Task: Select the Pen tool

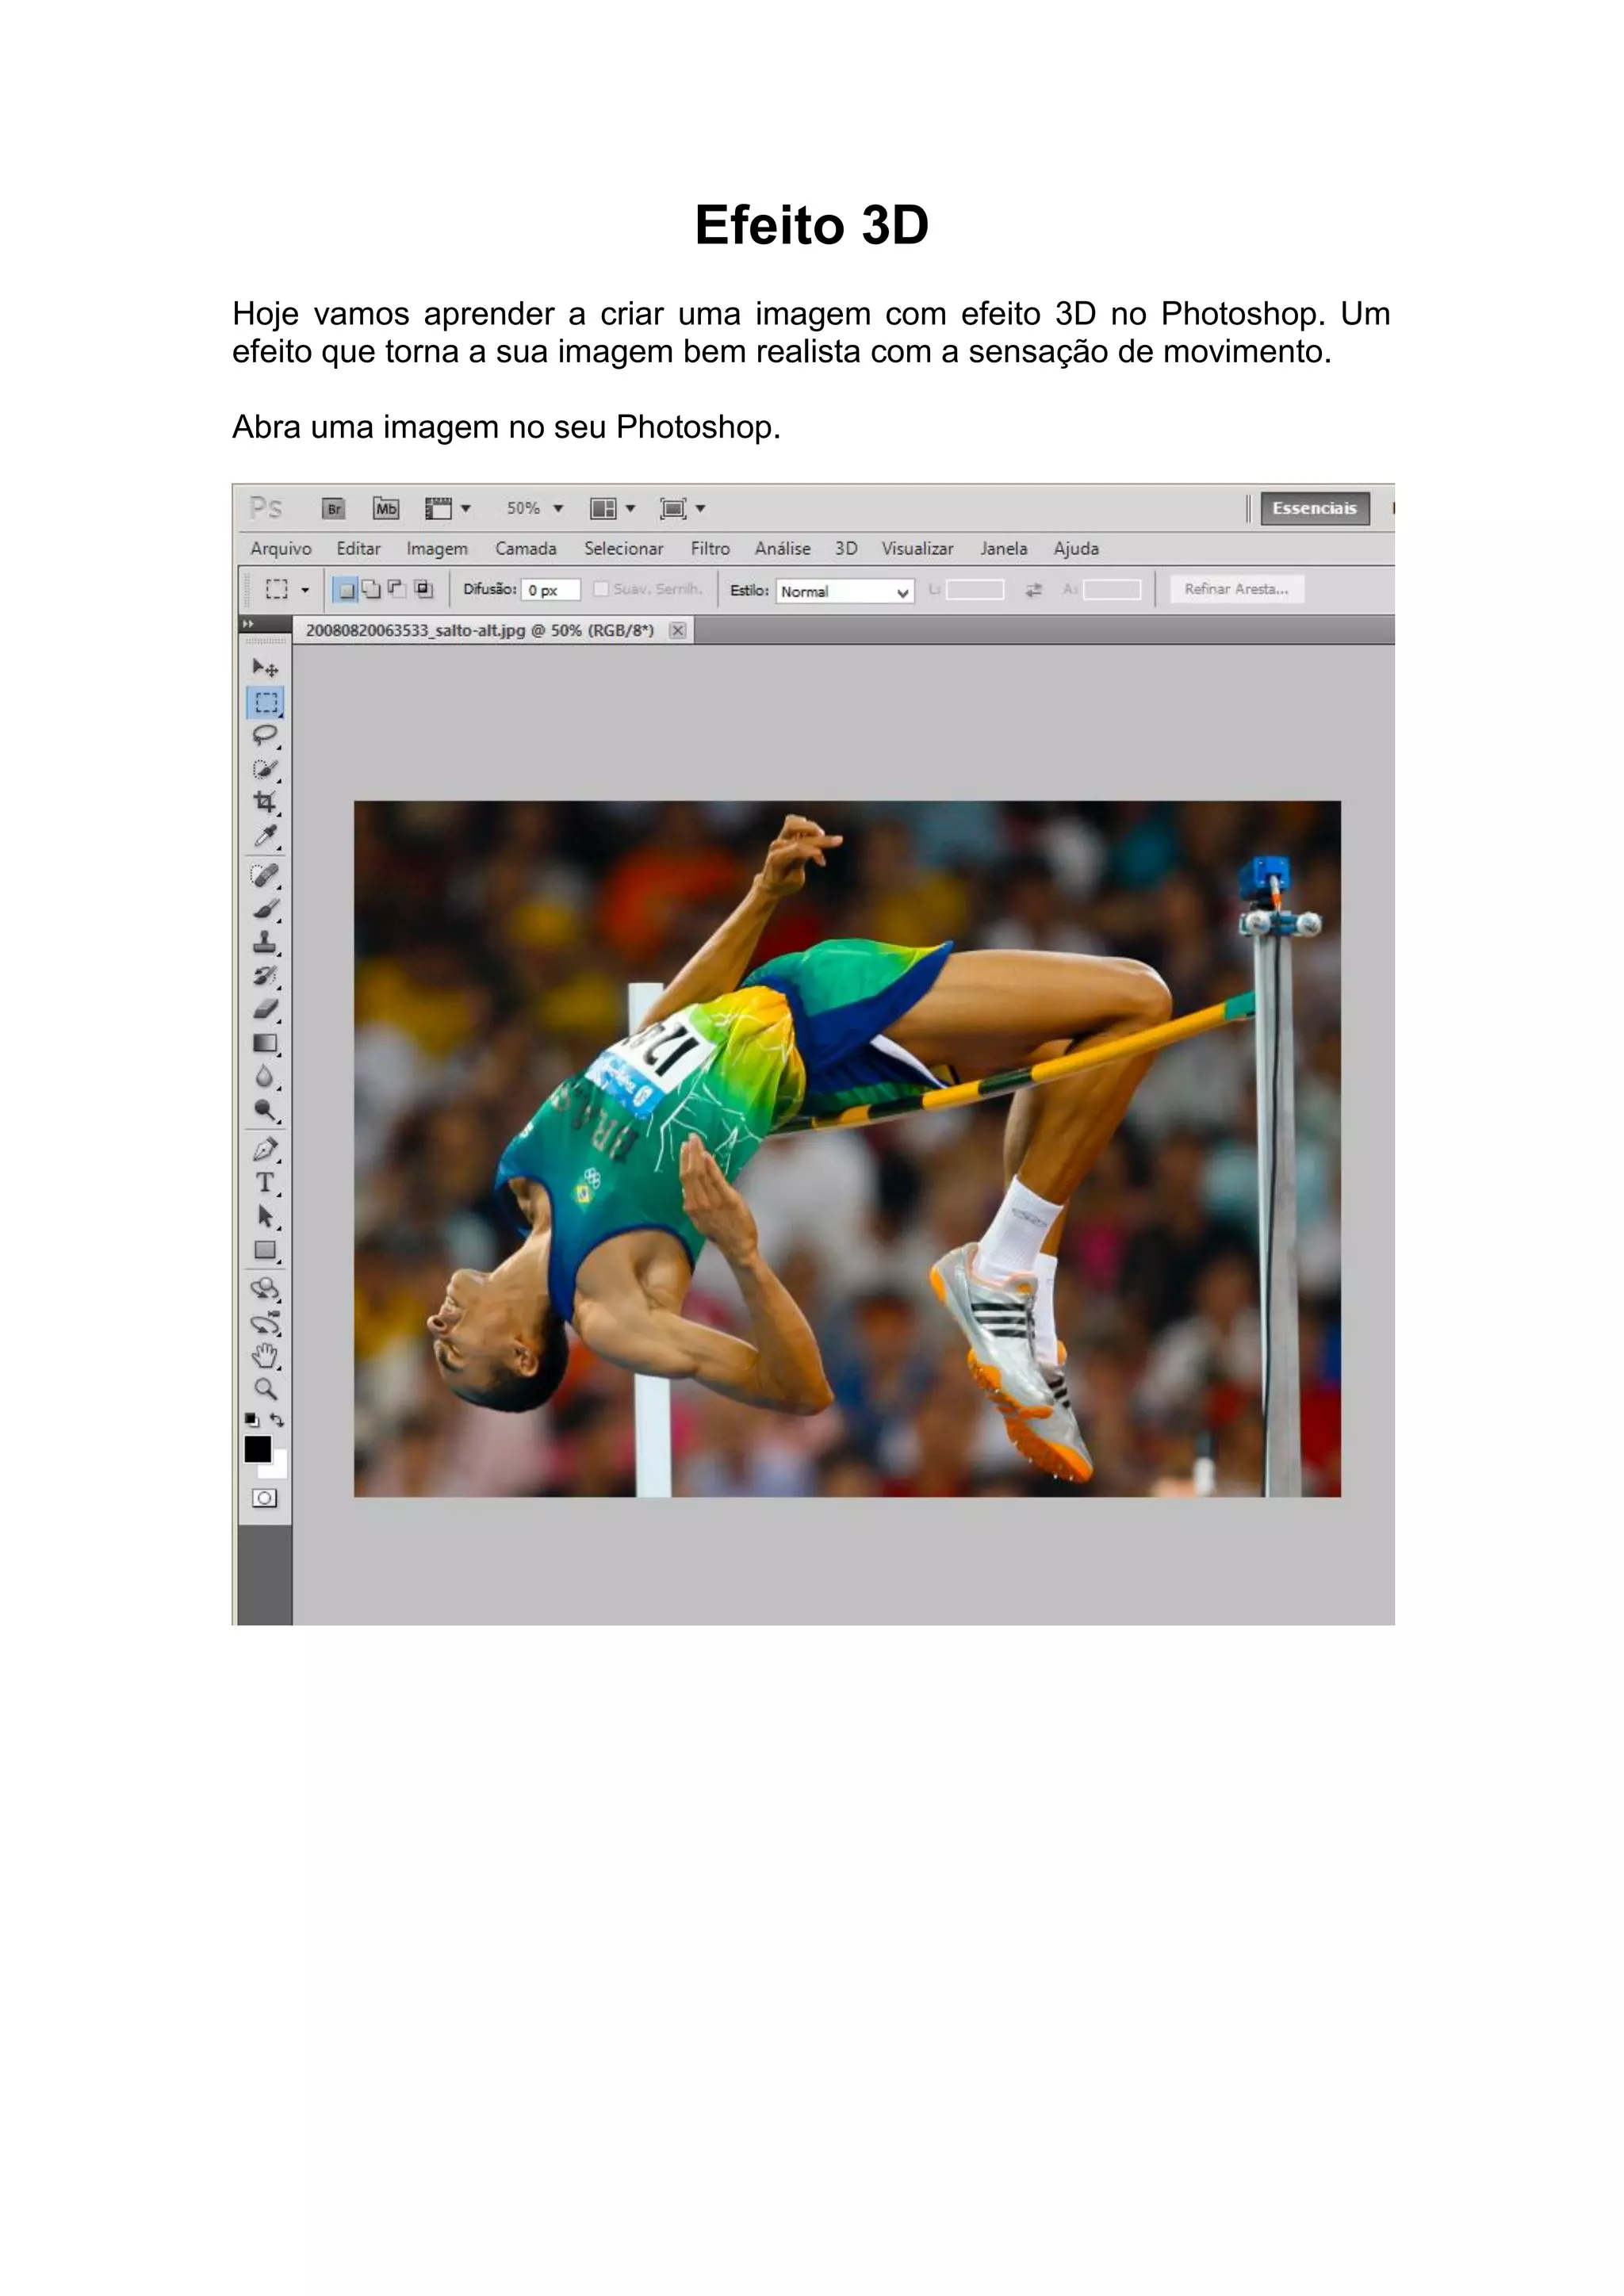Action: click(264, 1149)
